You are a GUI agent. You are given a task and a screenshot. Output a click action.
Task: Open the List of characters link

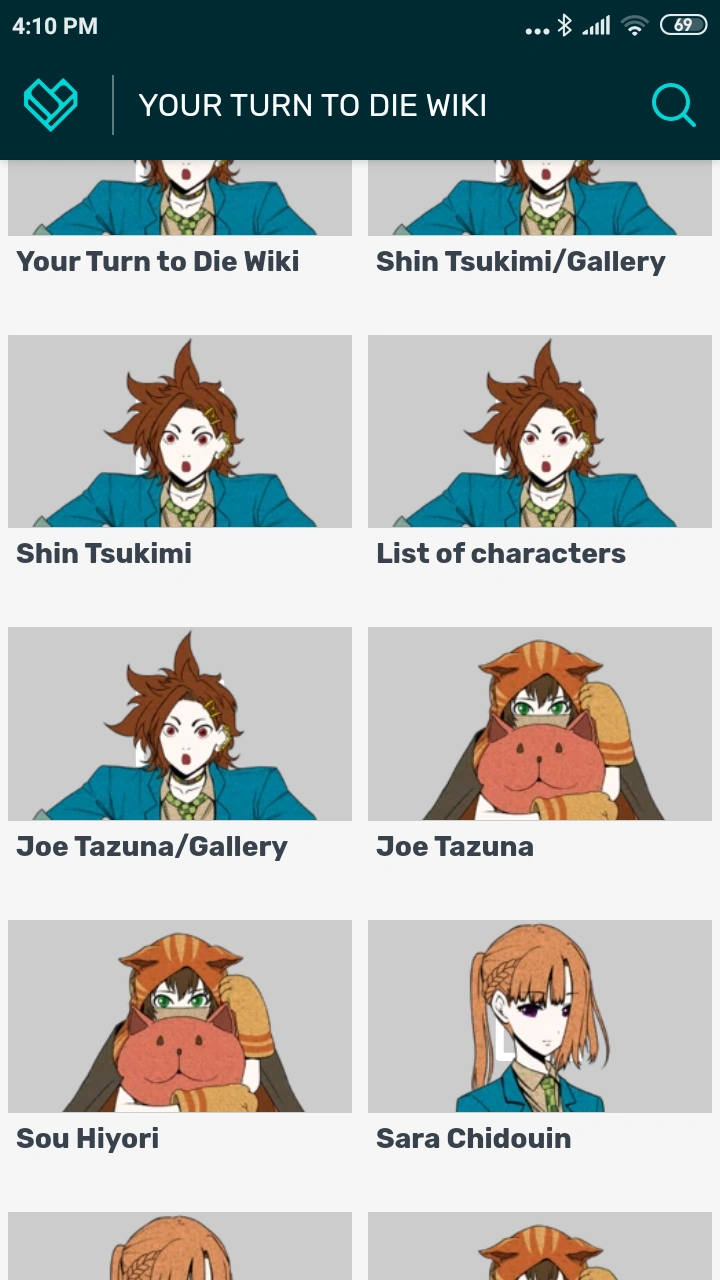point(501,554)
